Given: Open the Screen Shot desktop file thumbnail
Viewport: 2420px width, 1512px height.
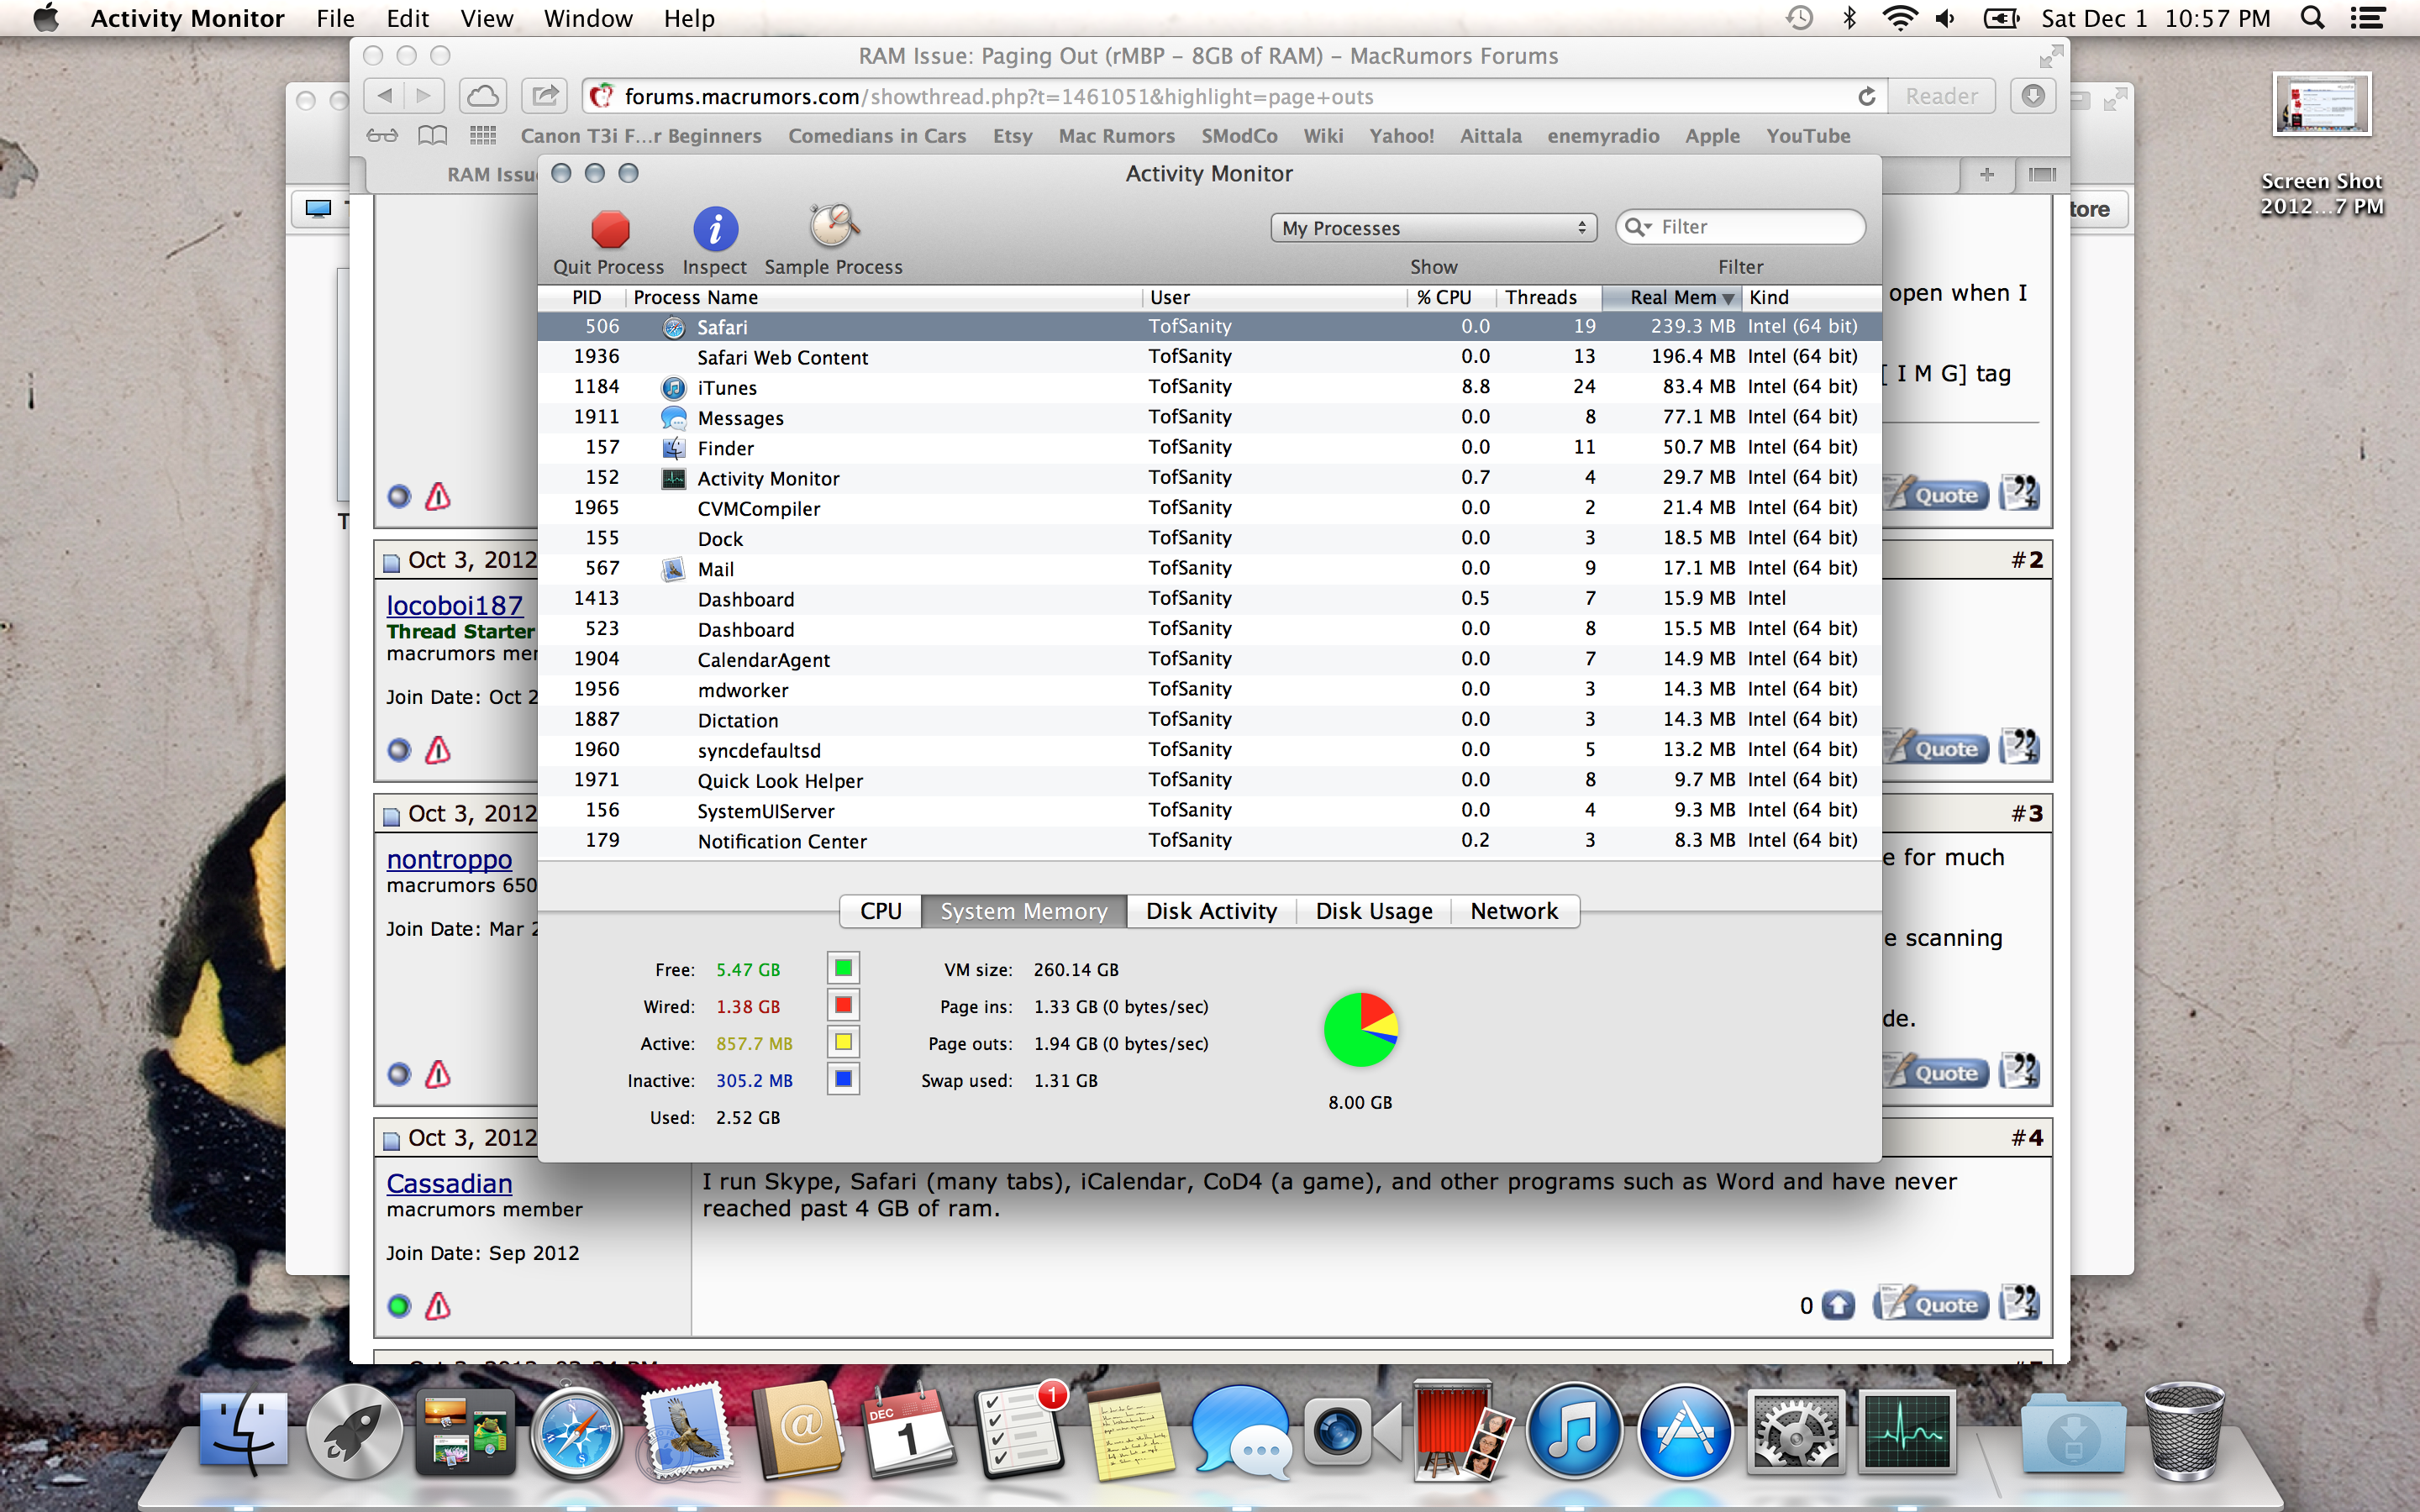Looking at the screenshot, I should [x=2322, y=103].
